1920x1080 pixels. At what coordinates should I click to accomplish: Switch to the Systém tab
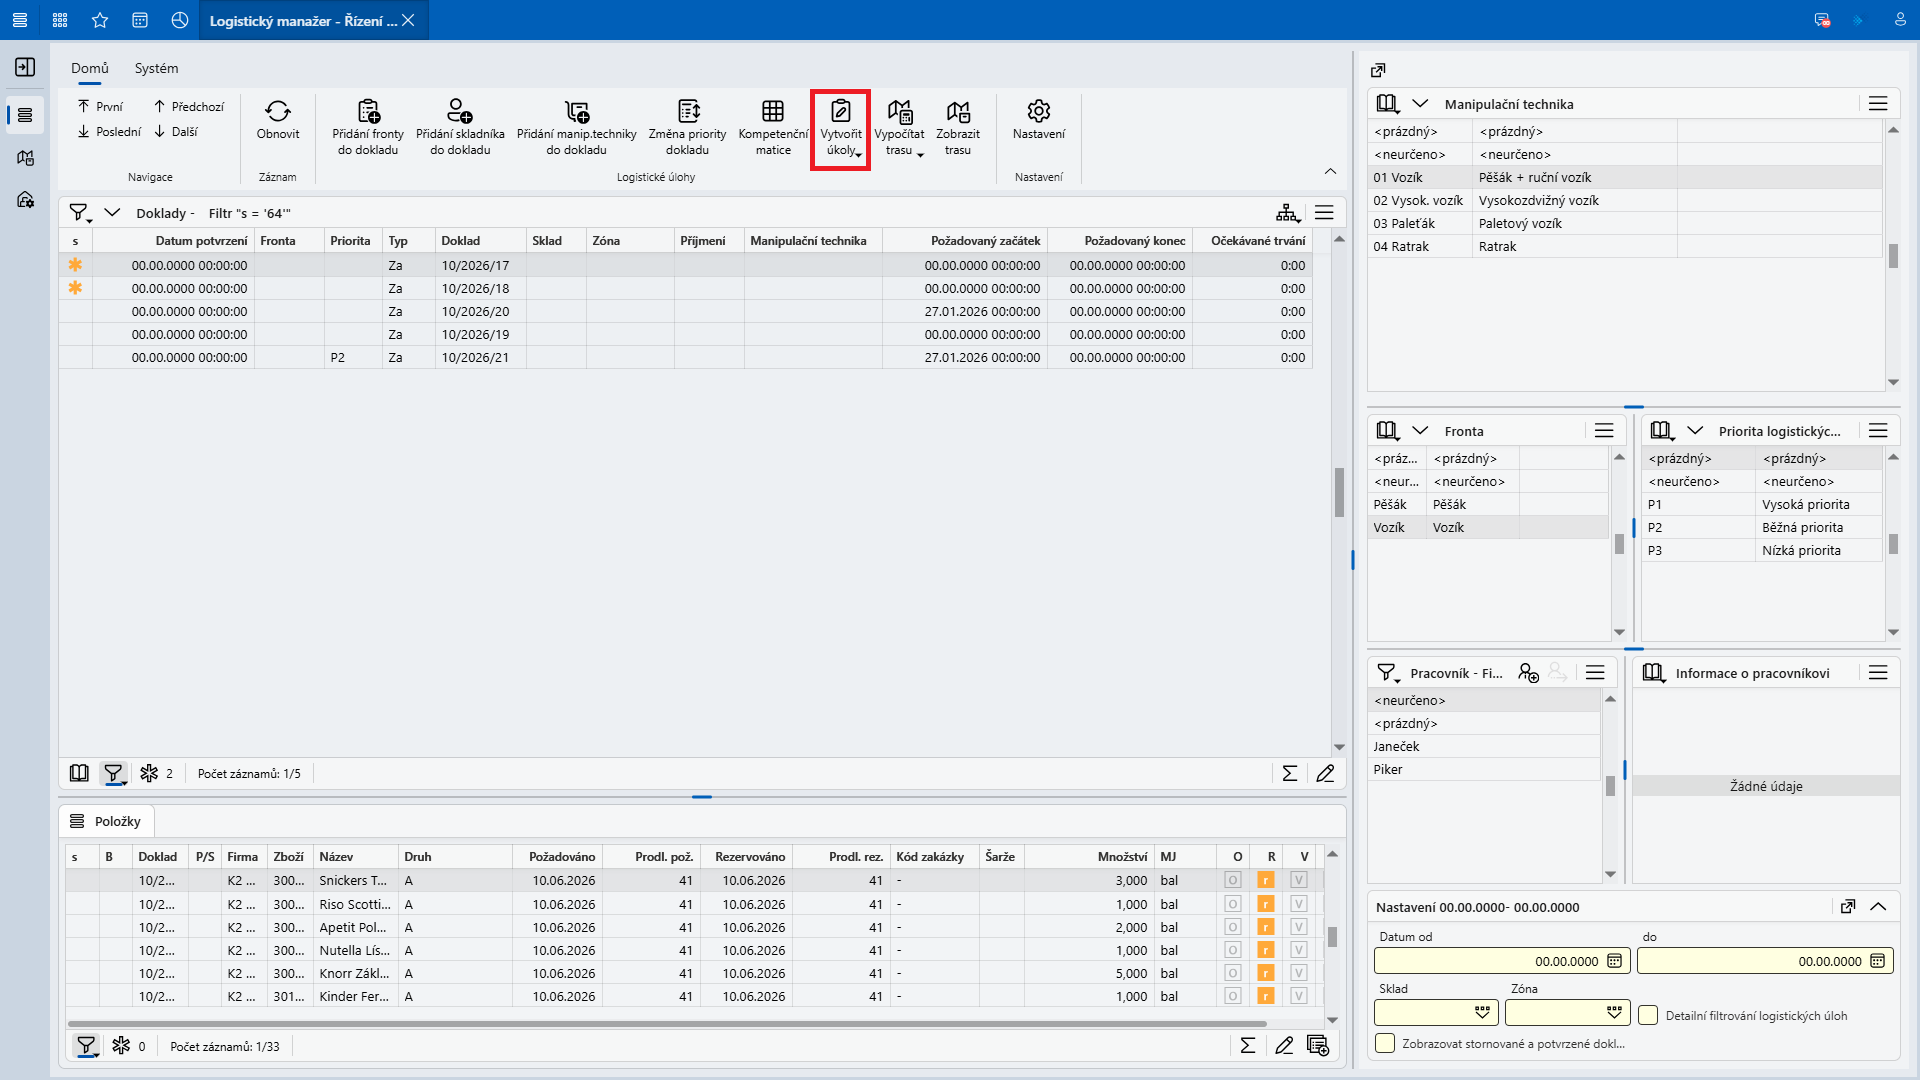(x=157, y=68)
